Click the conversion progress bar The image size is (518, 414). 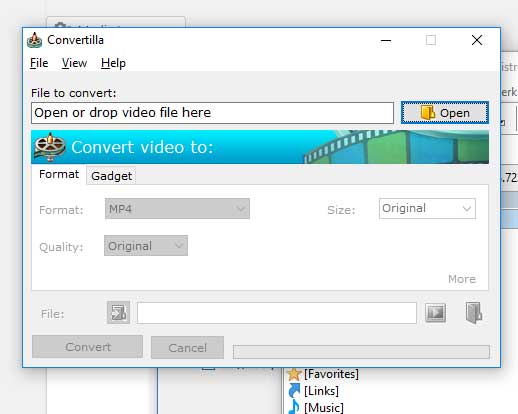click(361, 352)
